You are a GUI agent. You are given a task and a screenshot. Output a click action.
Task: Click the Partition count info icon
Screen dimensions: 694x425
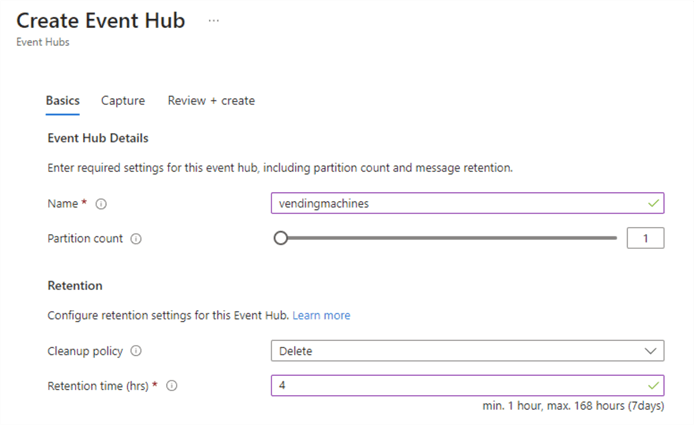click(136, 239)
